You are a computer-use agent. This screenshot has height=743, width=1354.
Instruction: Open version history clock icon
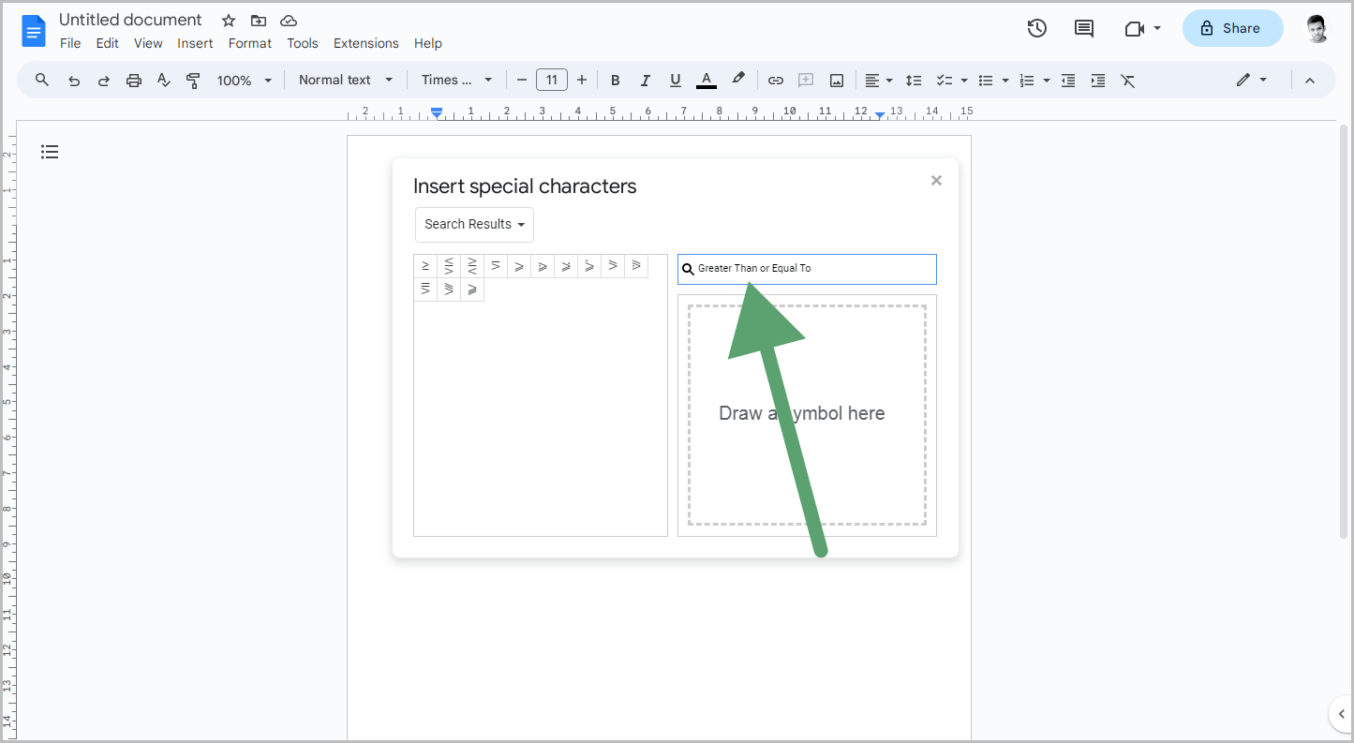click(x=1037, y=29)
